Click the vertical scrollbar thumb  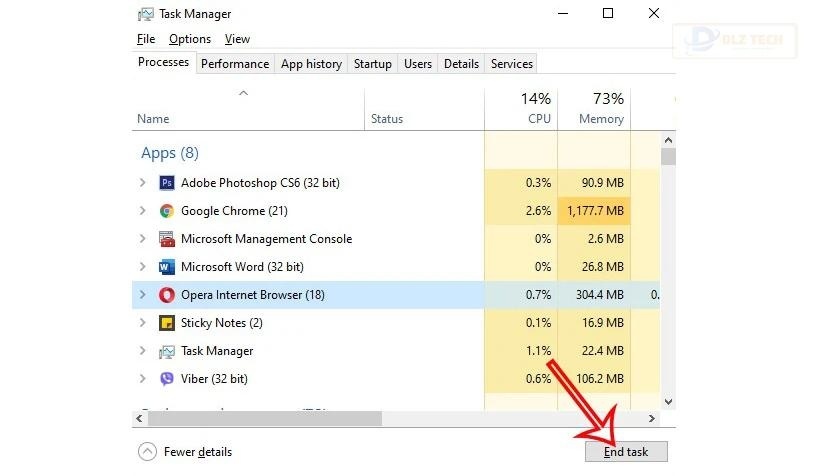pyautogui.click(x=668, y=156)
